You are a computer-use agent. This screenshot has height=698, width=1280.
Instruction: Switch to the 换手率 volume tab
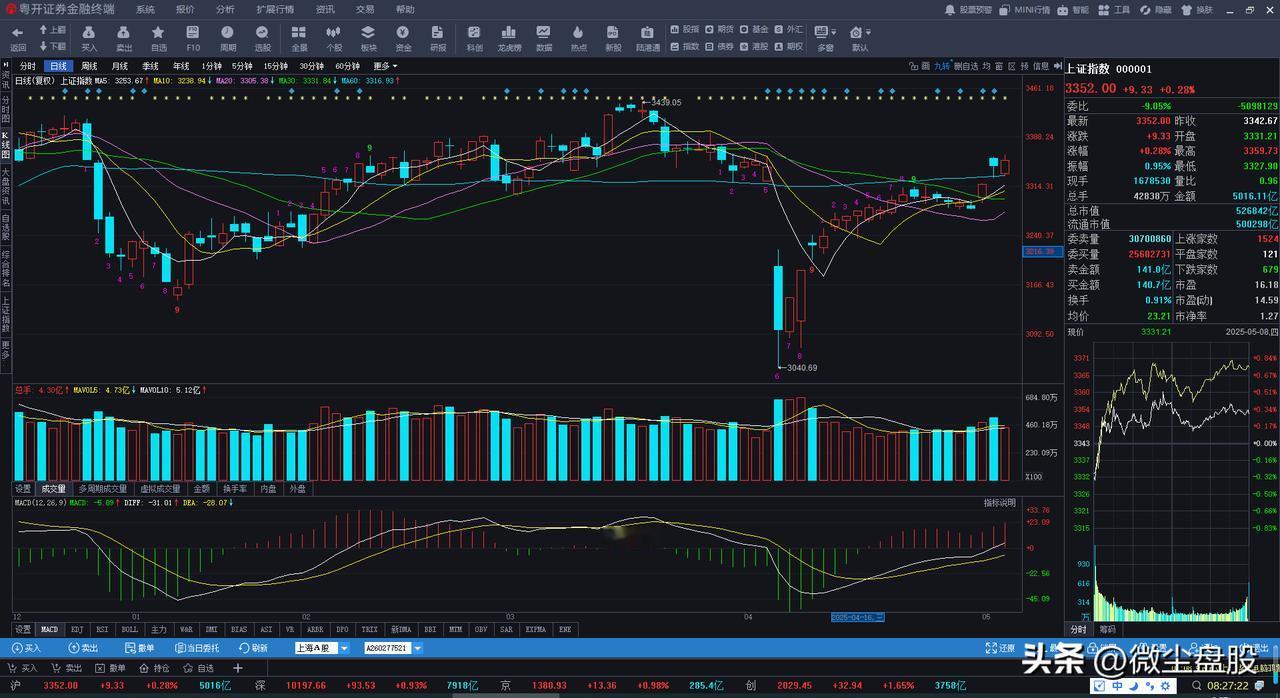point(234,489)
